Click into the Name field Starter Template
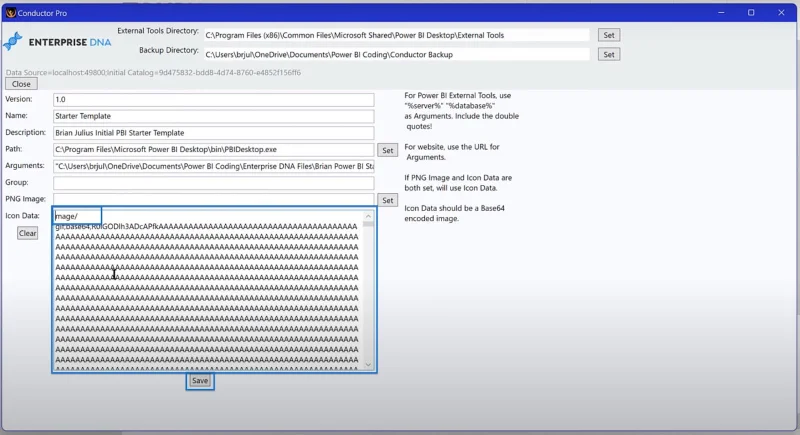Image resolution: width=800 pixels, height=435 pixels. [x=213, y=116]
